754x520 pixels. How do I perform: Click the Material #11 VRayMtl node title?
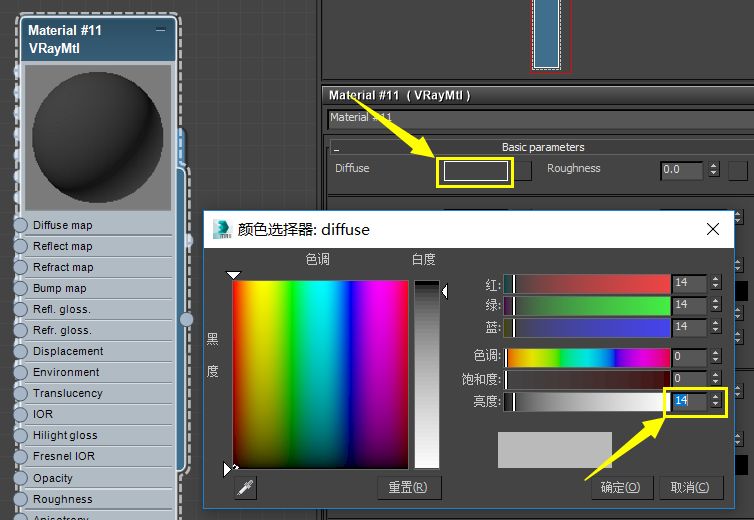tap(65, 39)
